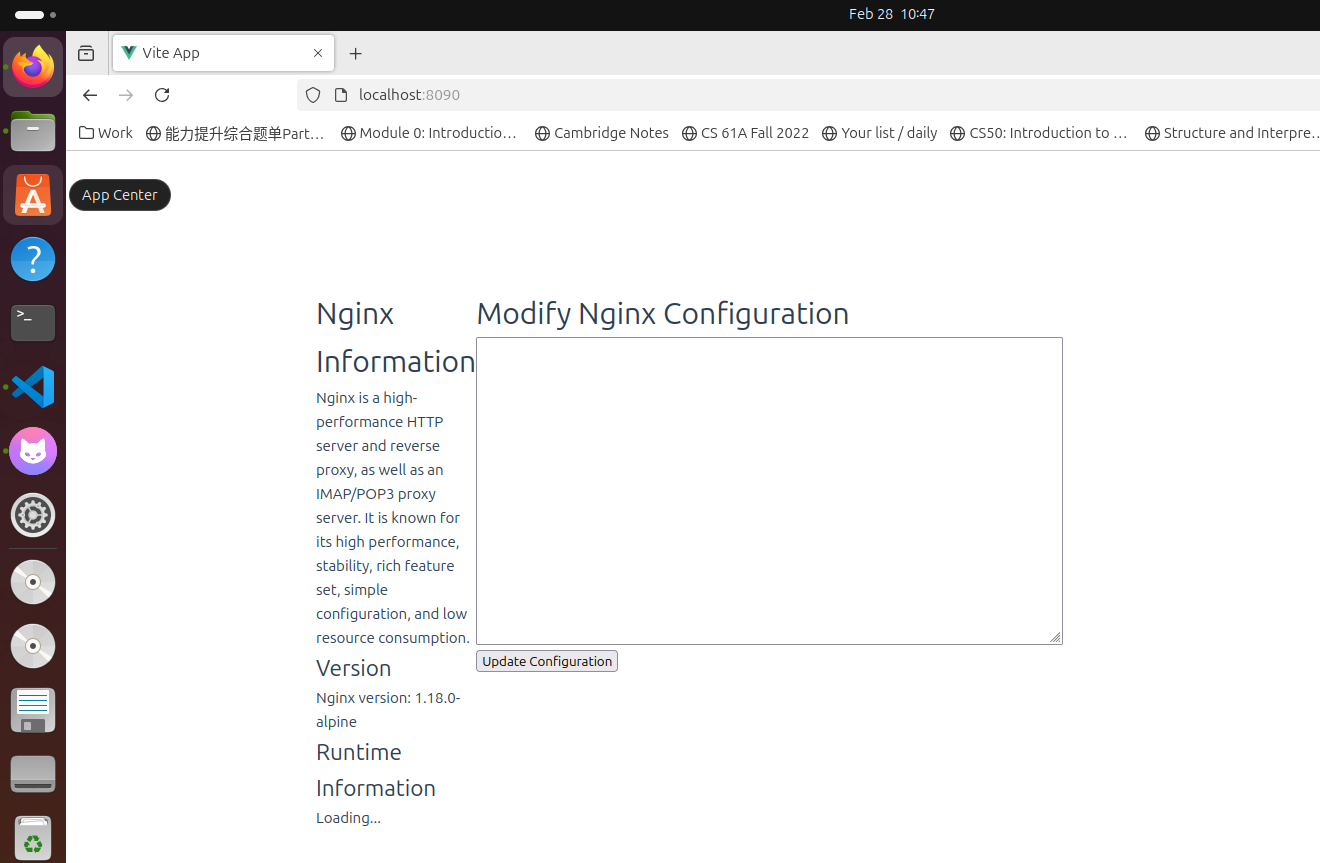Click the browser reload button
This screenshot has width=1320, height=863.
coord(162,95)
